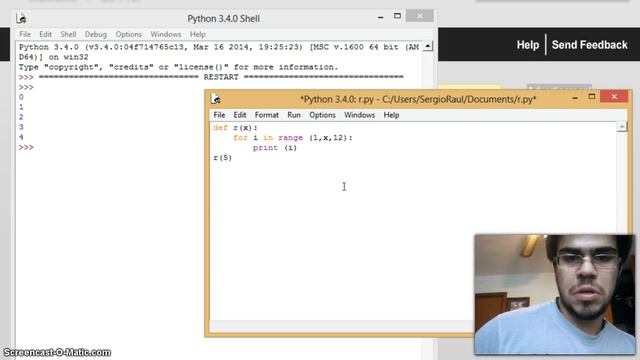Open Debug menu in Python Shell window

(x=96, y=34)
